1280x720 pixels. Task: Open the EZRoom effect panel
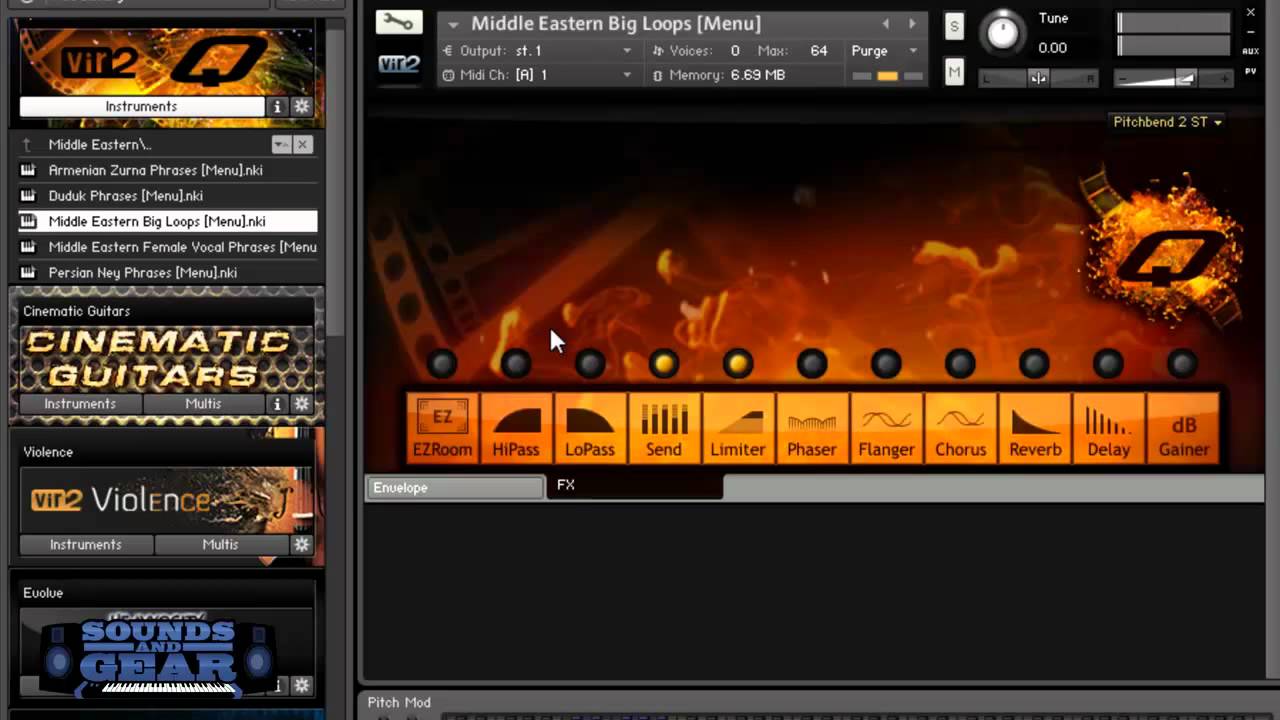pos(442,427)
